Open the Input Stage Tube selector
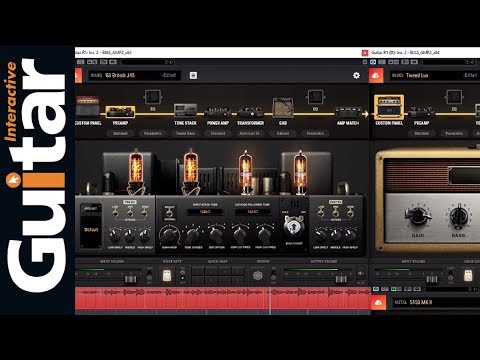Screen dimensions: 480x360 pos(205,212)
